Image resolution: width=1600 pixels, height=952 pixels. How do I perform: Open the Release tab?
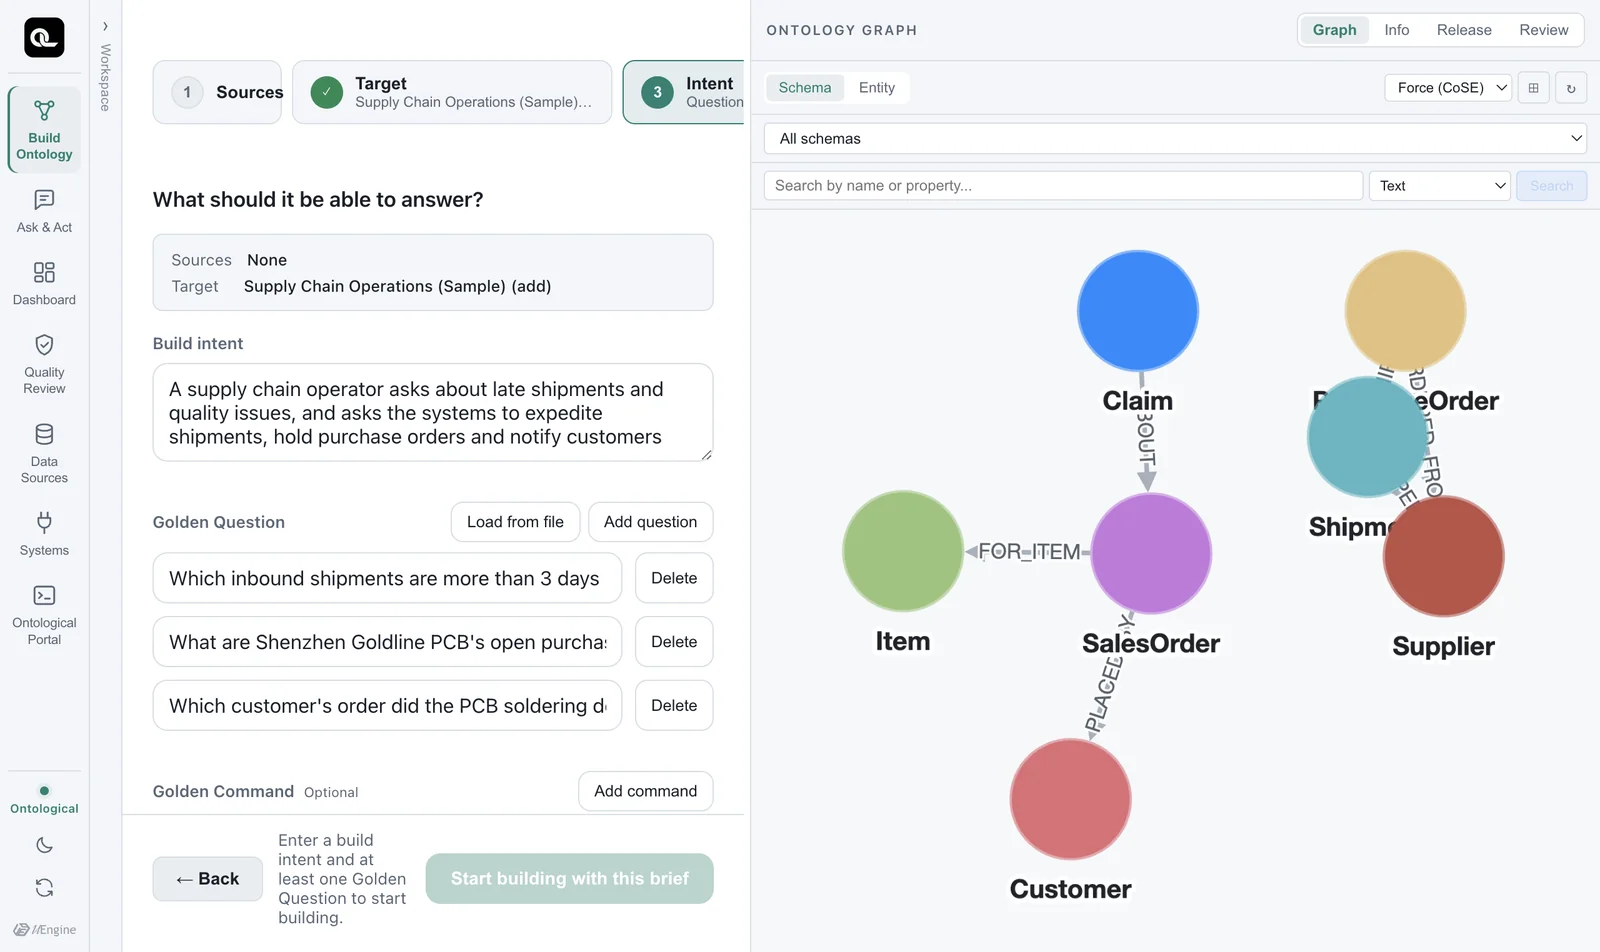[x=1463, y=30]
